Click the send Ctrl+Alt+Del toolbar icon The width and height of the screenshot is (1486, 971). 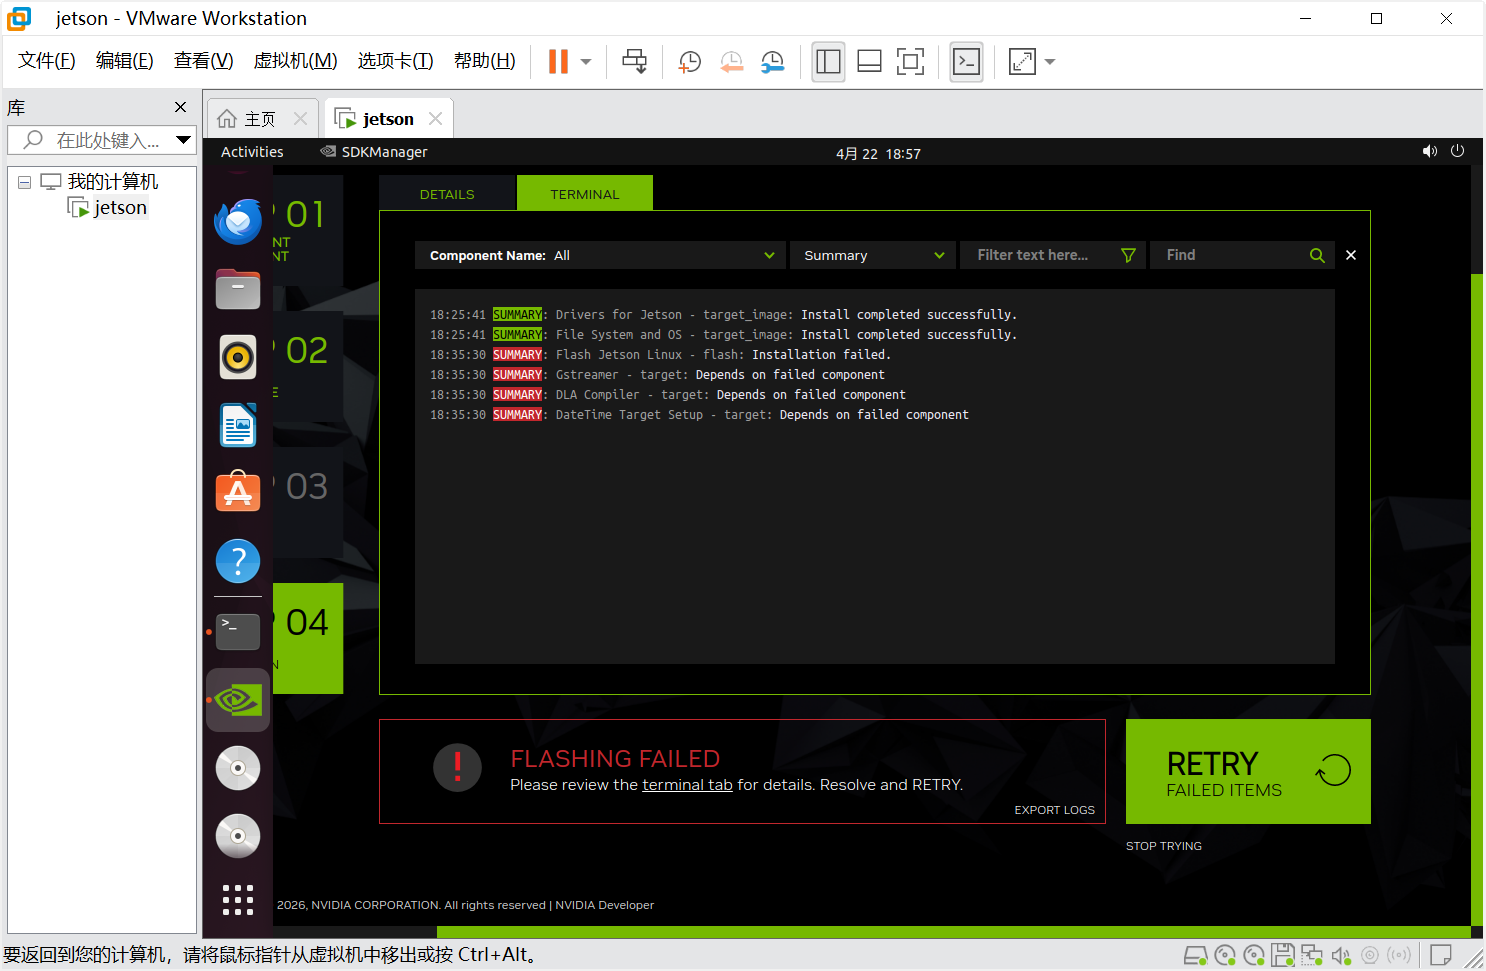[x=634, y=62]
